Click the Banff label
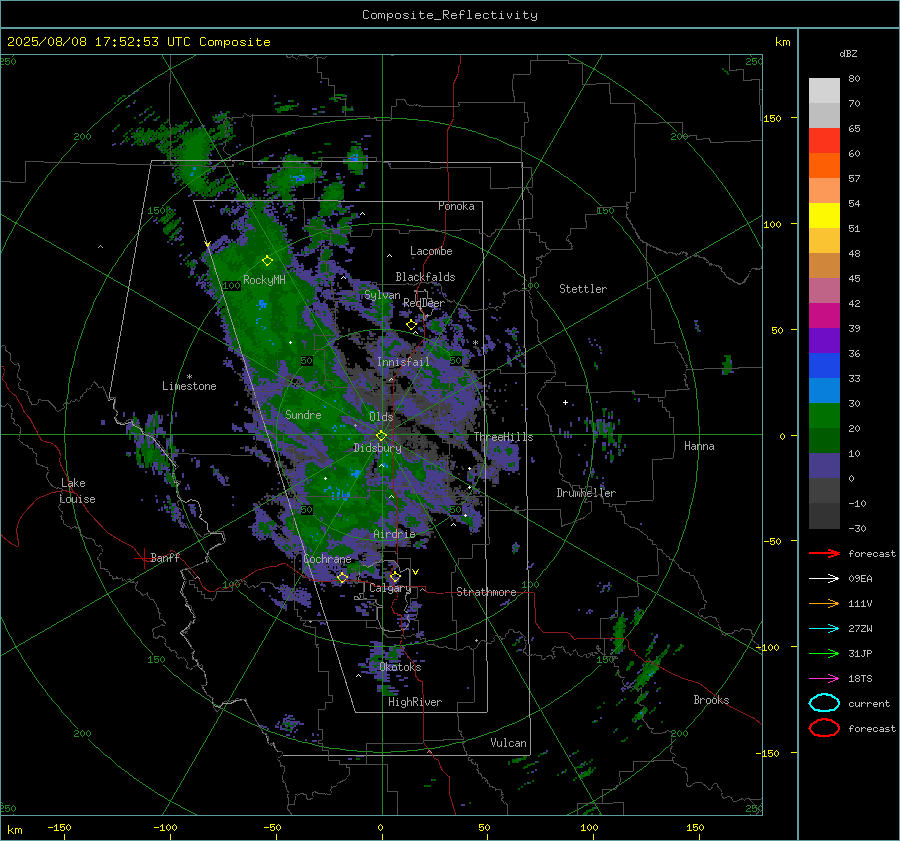900x841 pixels. (x=165, y=557)
